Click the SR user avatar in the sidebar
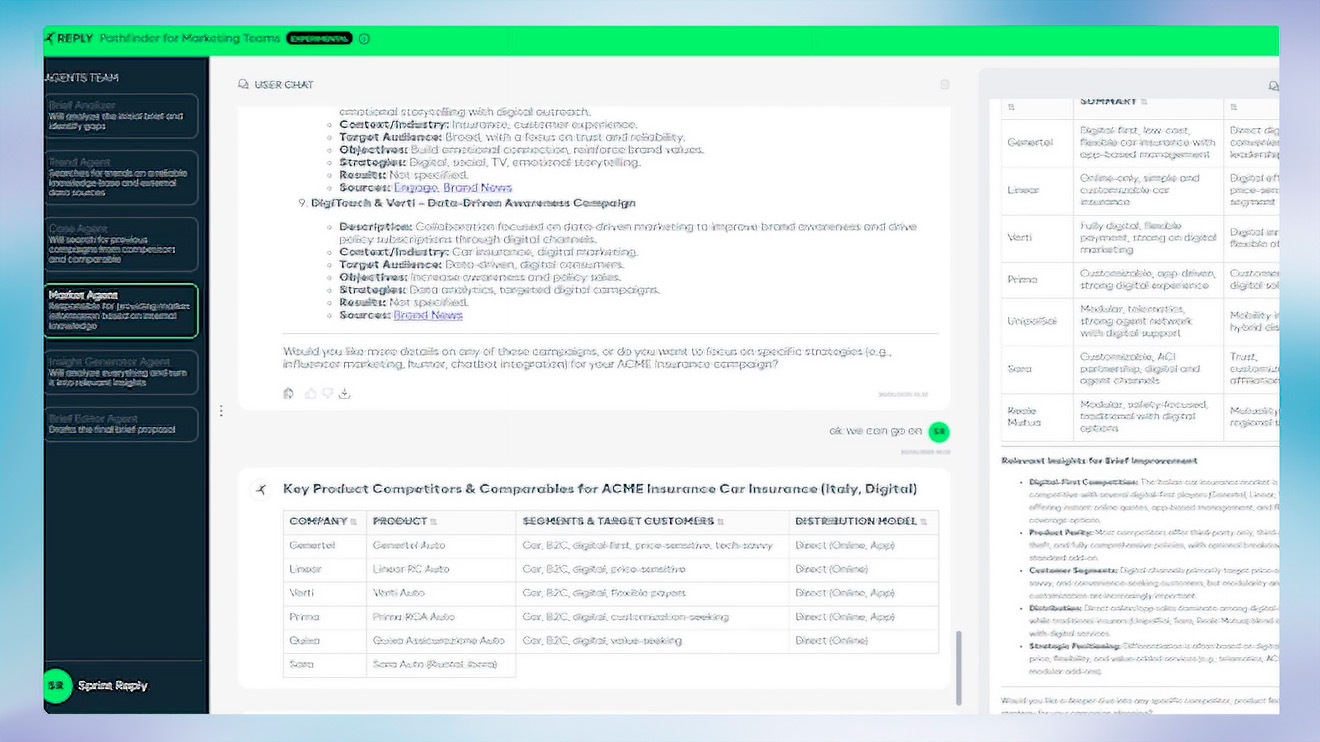The image size is (1320, 742). pos(58,686)
